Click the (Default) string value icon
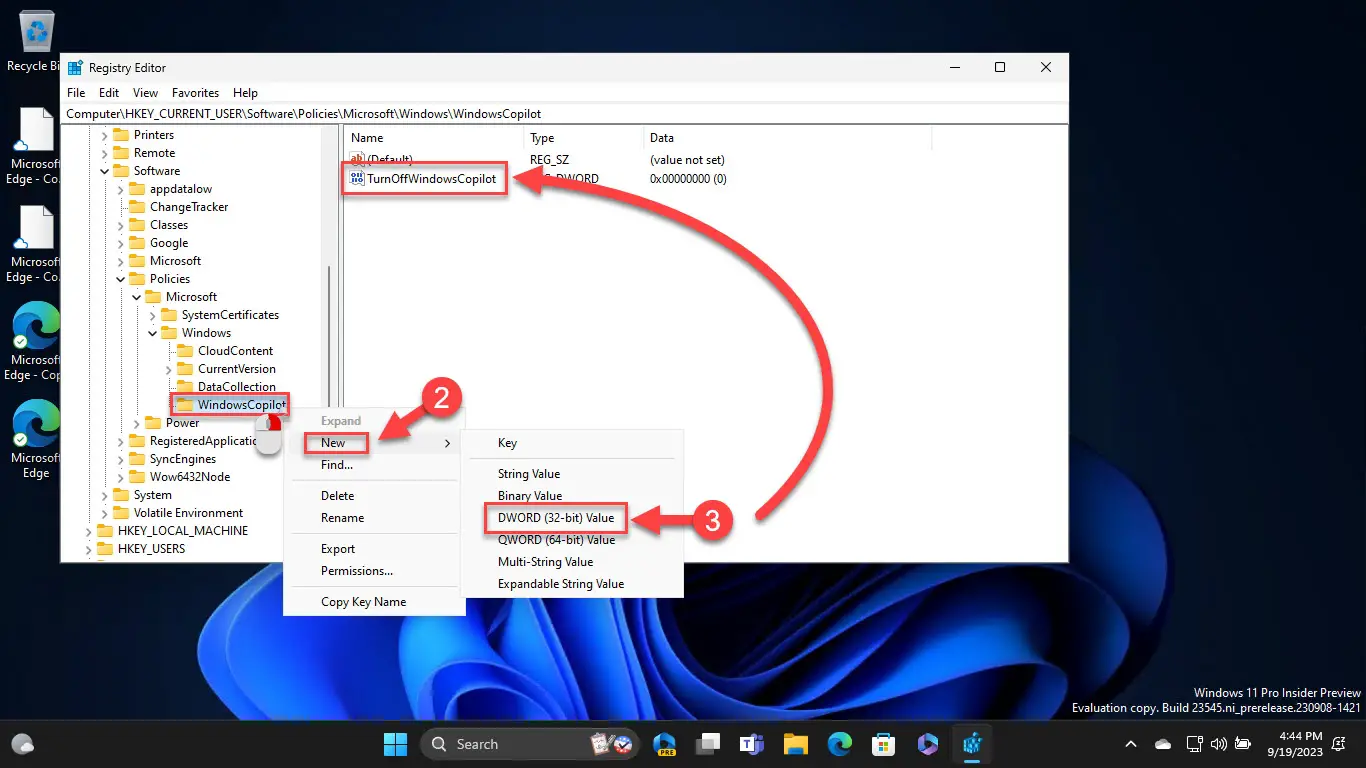1366x768 pixels. click(357, 159)
